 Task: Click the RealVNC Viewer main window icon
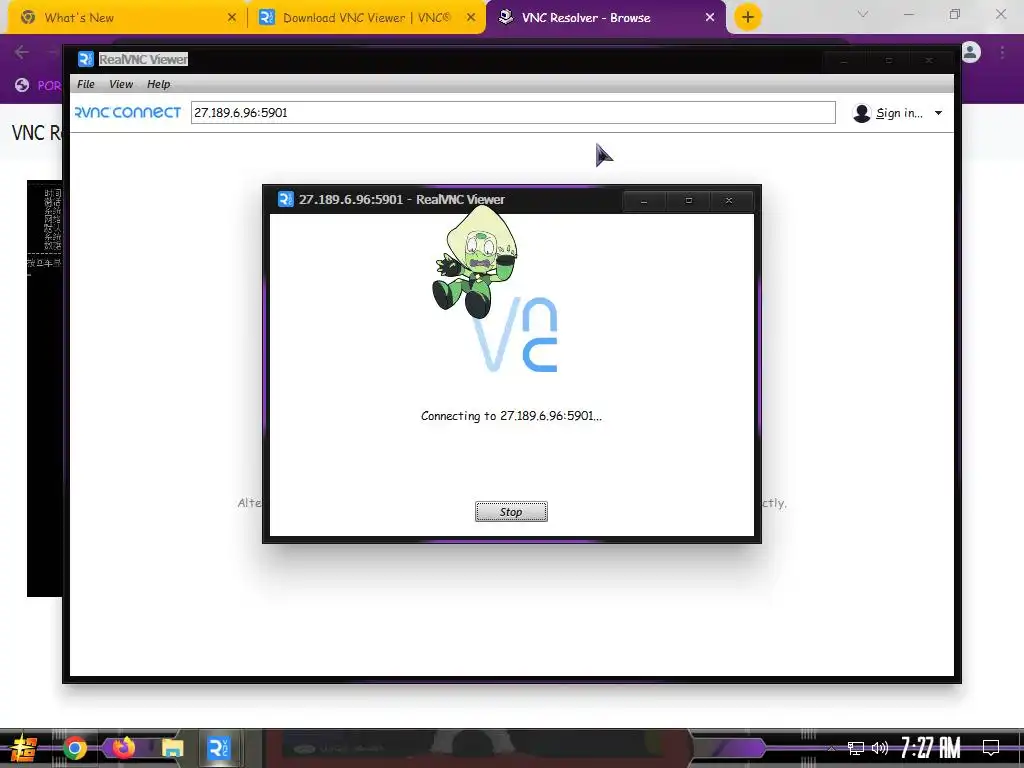pyautogui.click(x=86, y=59)
